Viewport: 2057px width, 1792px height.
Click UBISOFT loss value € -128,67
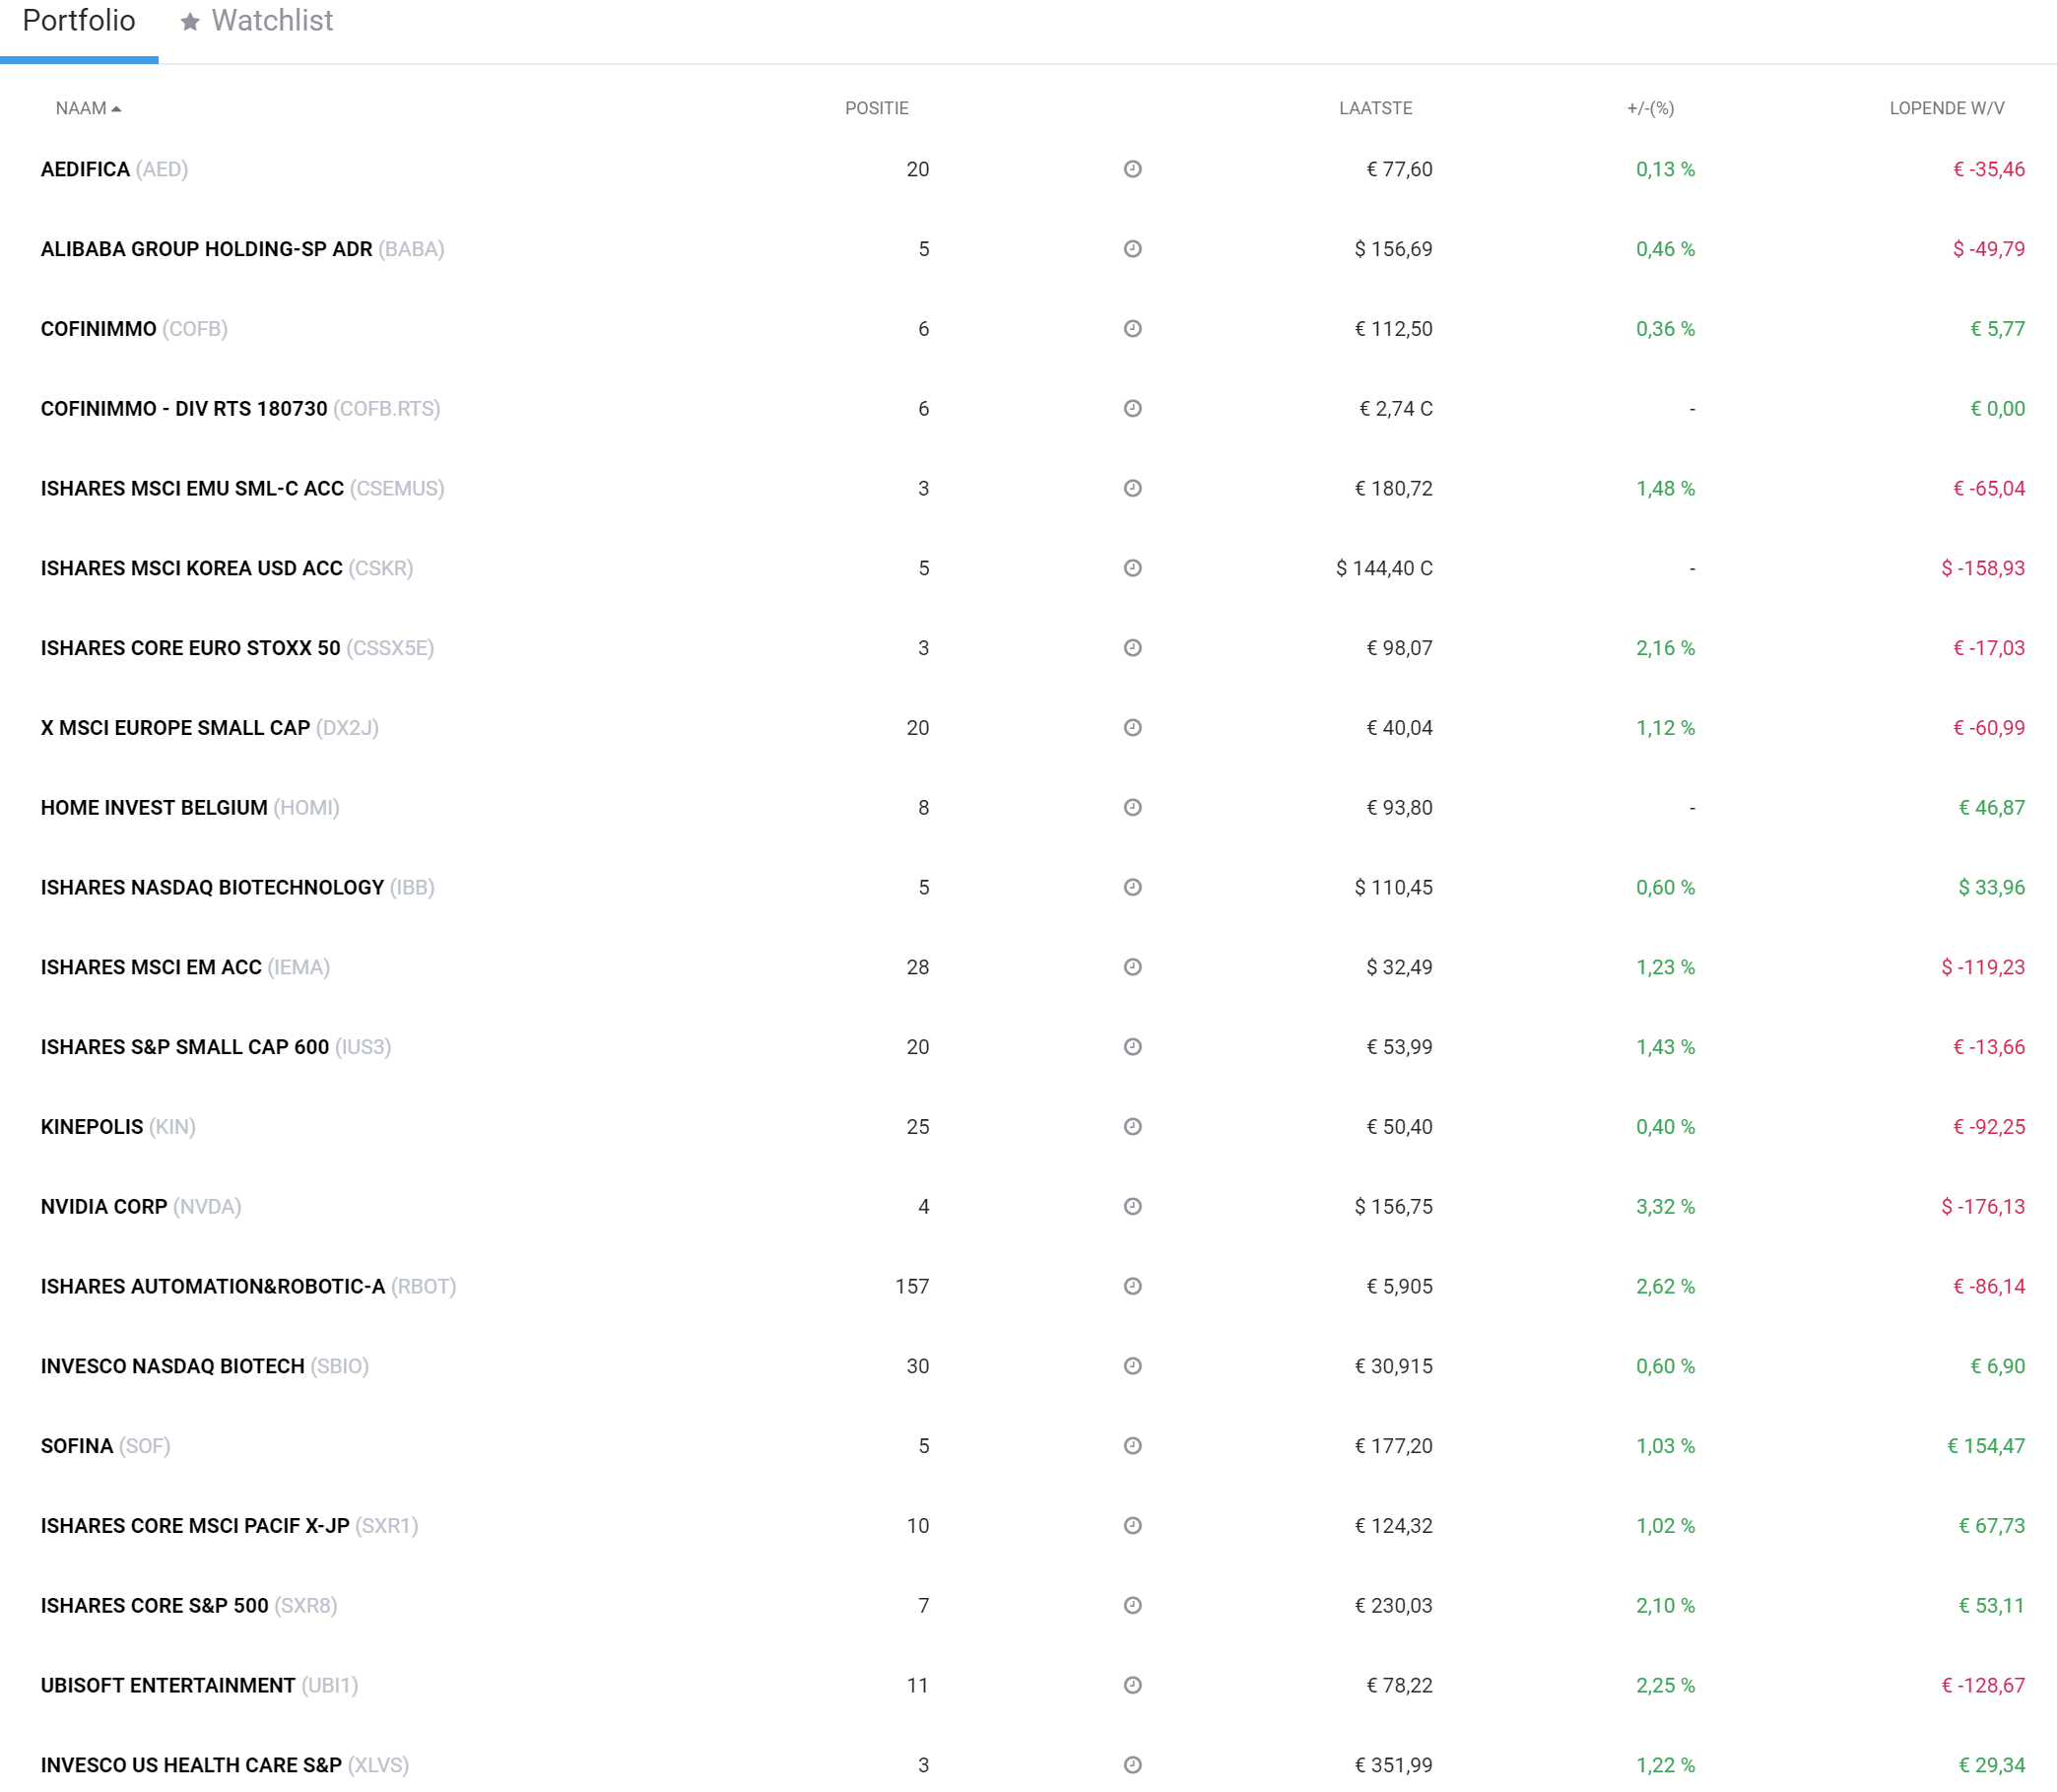pos(1983,1686)
